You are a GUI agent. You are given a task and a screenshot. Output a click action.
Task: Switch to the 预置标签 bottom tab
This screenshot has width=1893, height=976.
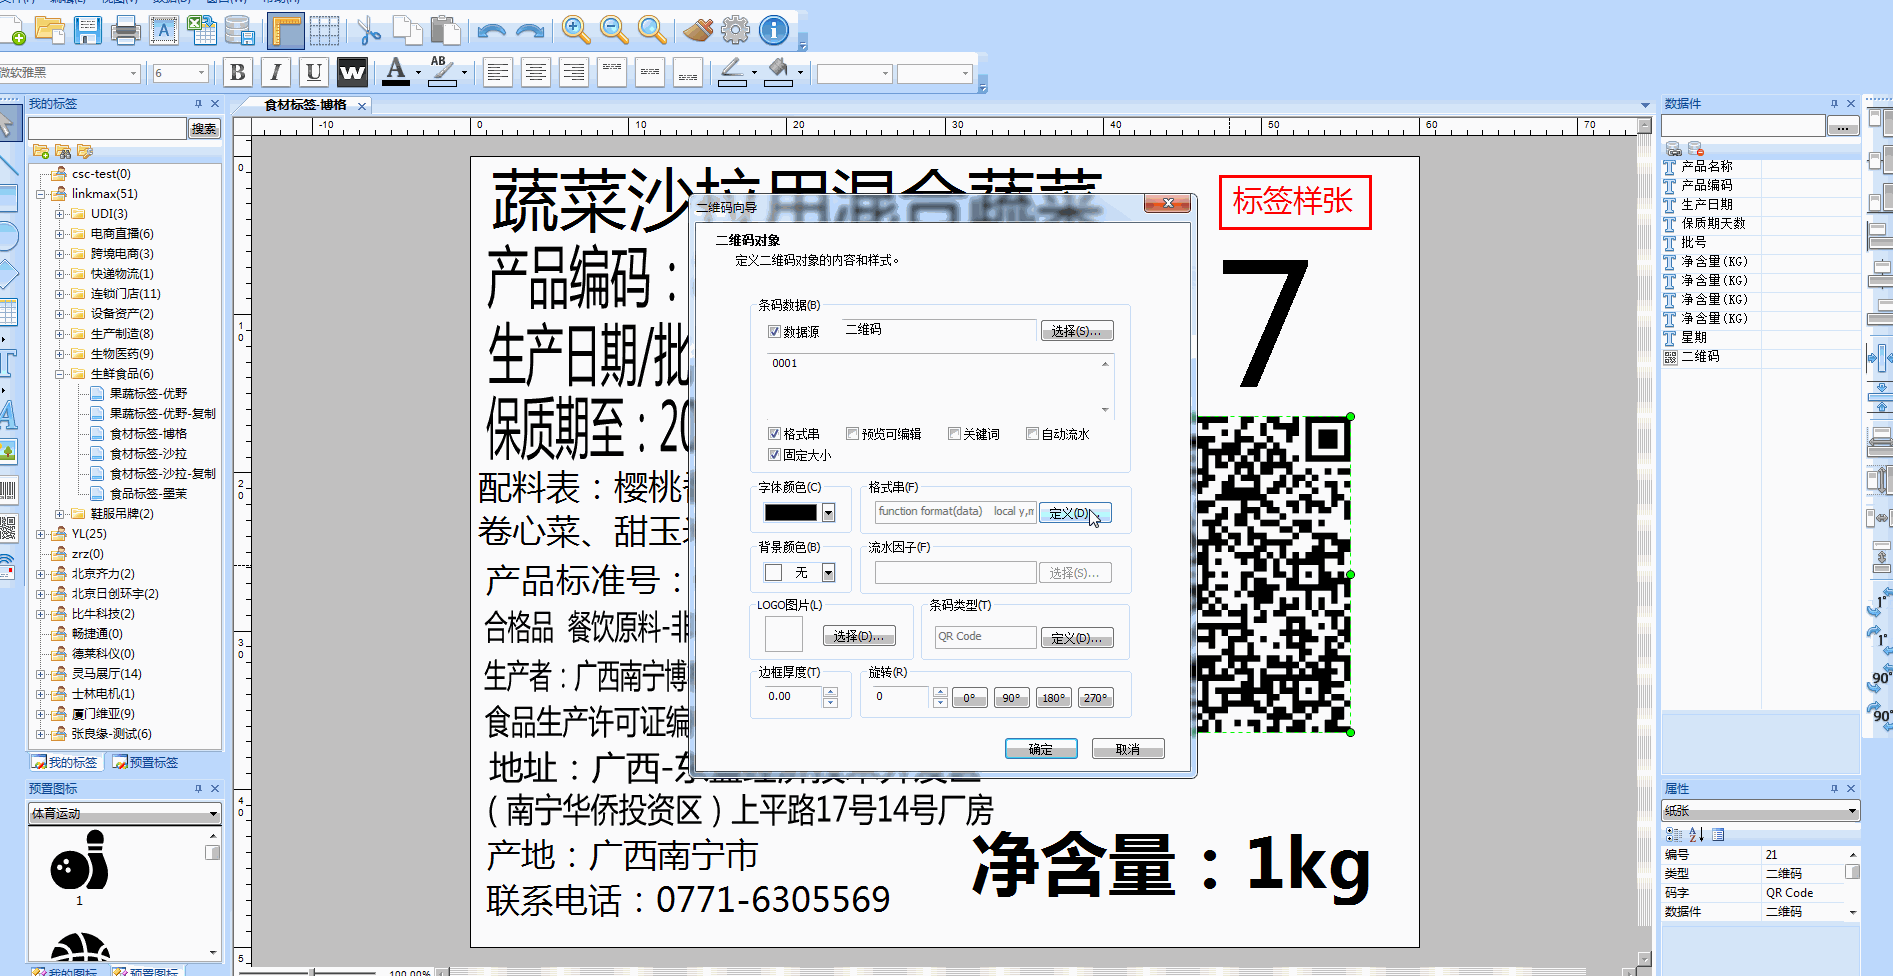tap(146, 762)
